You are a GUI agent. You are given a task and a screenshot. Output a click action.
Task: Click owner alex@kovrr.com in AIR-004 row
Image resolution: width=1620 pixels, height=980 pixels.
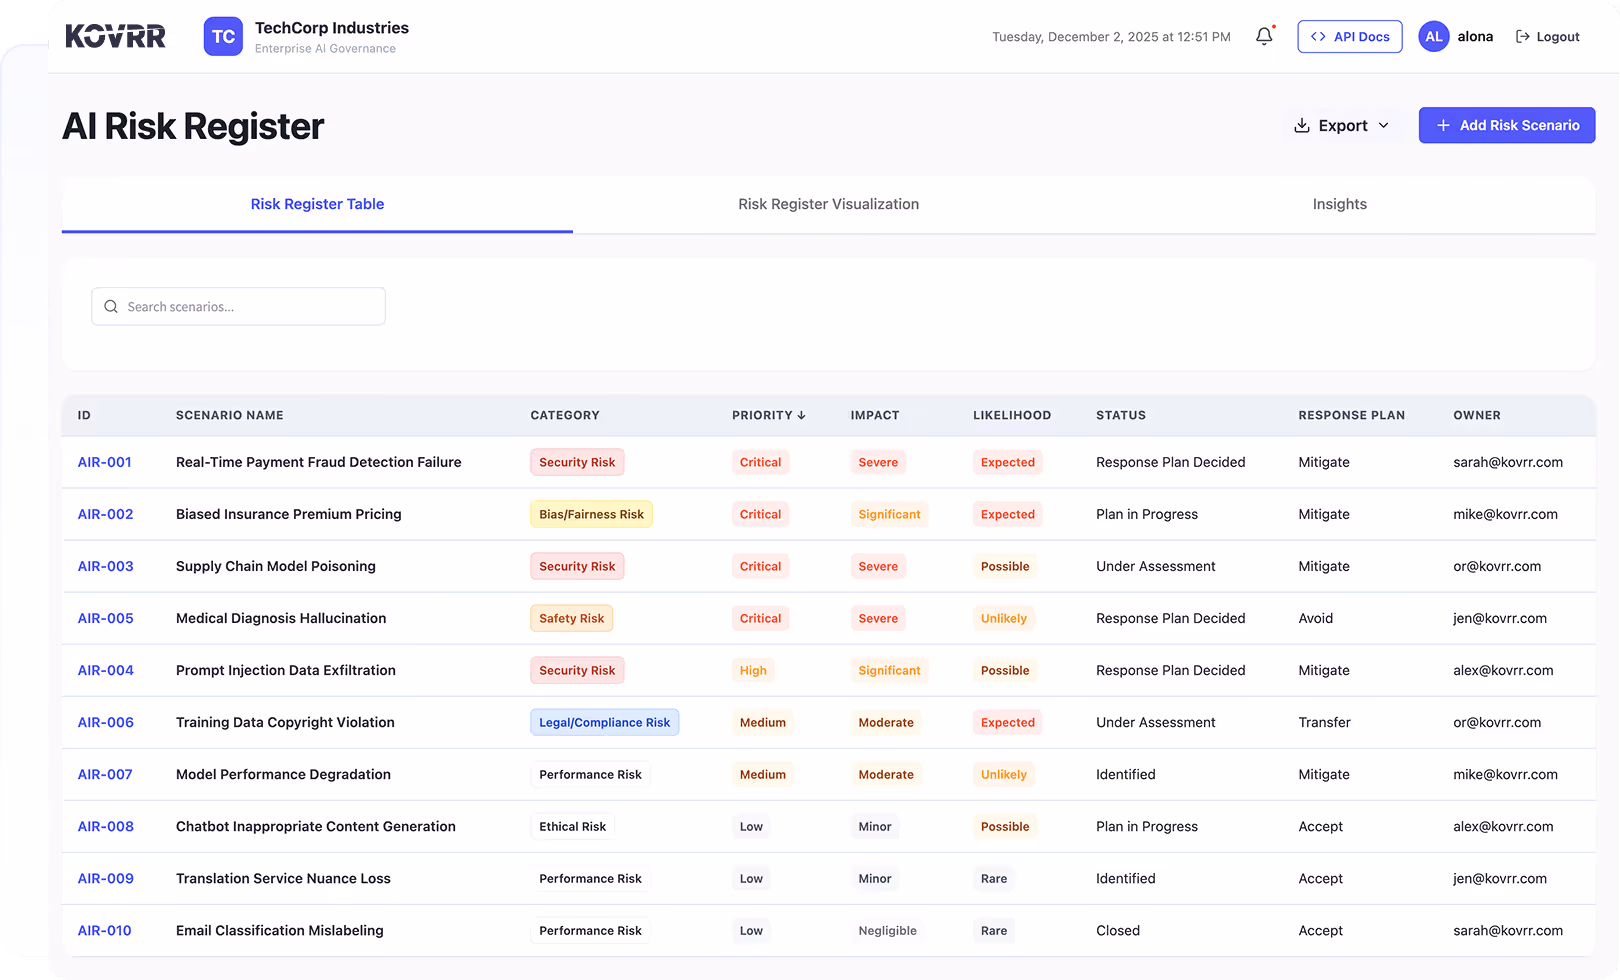1503,670
